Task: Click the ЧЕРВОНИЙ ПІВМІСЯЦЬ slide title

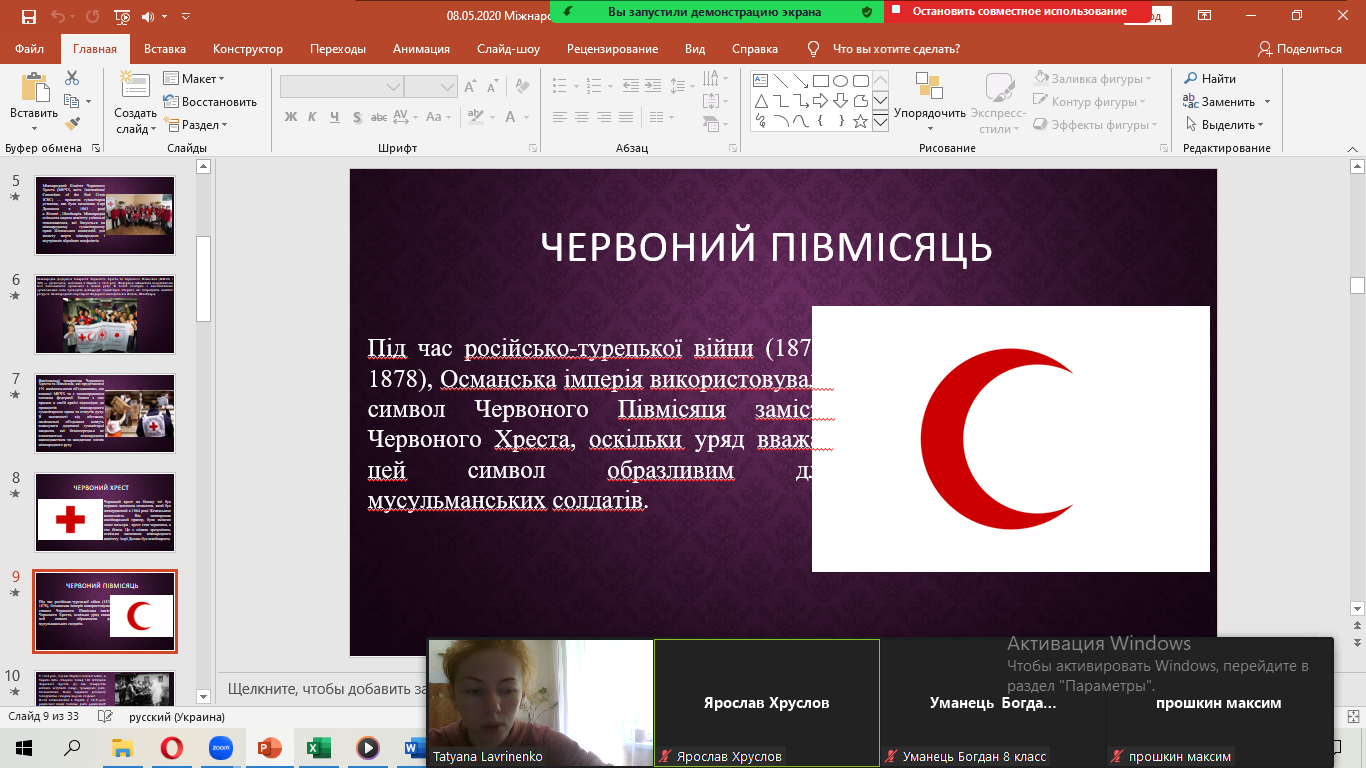Action: (x=766, y=248)
